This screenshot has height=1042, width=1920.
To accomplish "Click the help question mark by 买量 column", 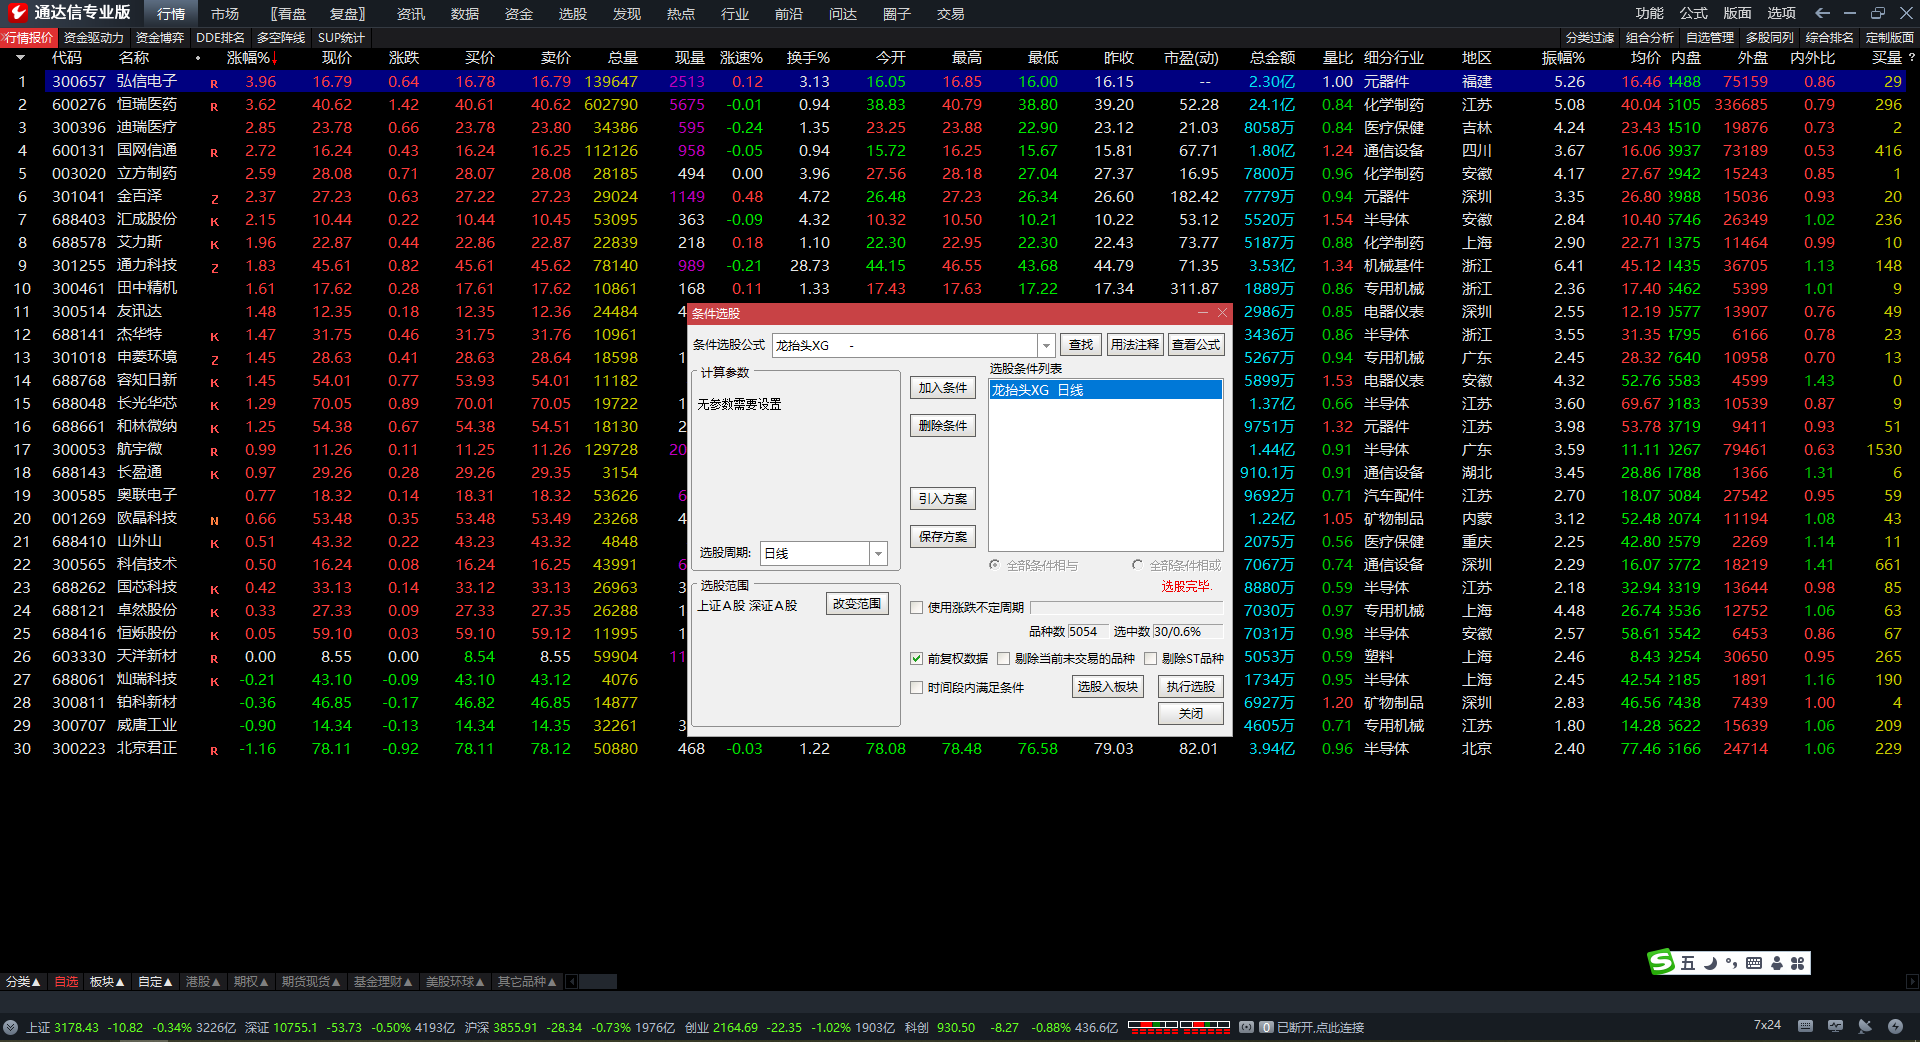I will pos(1911,58).
